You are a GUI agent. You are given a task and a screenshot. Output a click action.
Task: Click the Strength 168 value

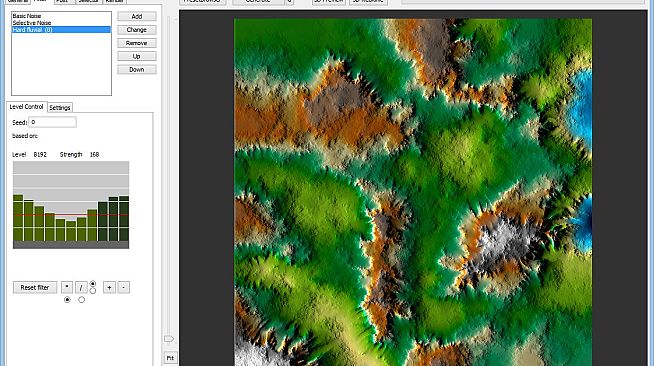[94, 155]
